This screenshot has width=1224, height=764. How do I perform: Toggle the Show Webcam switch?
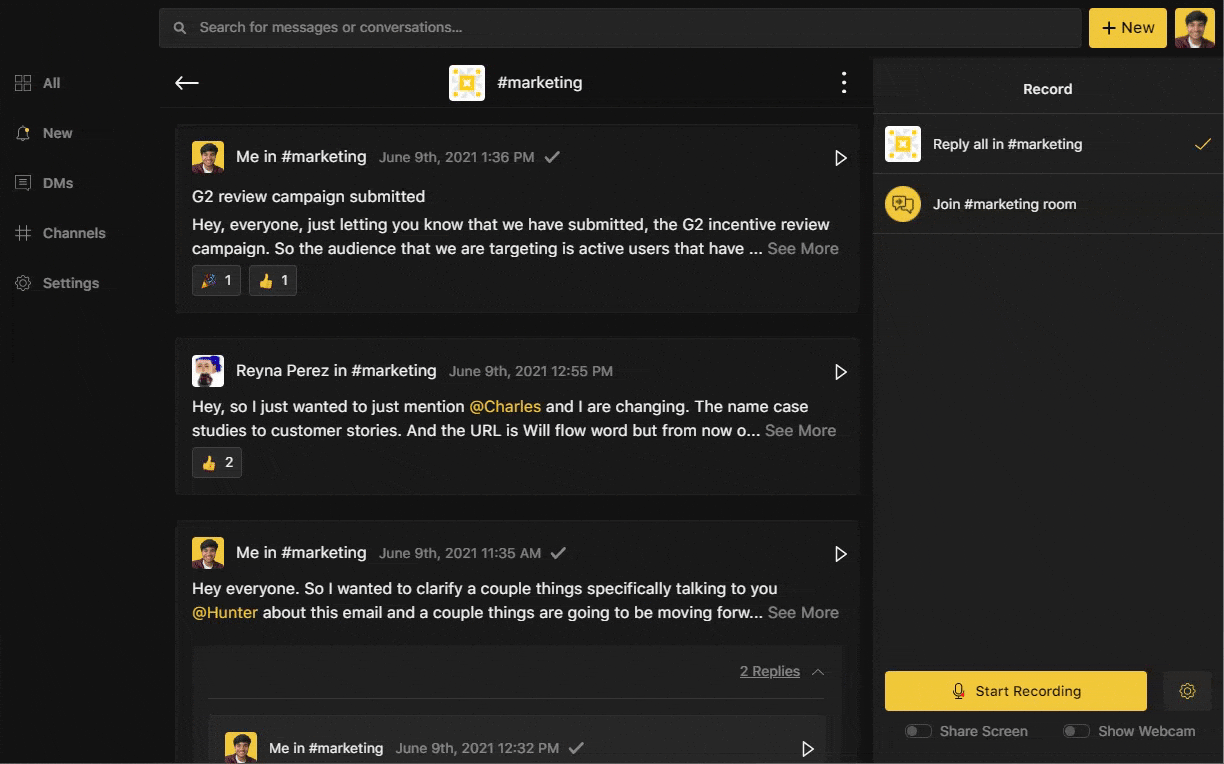pos(1076,731)
